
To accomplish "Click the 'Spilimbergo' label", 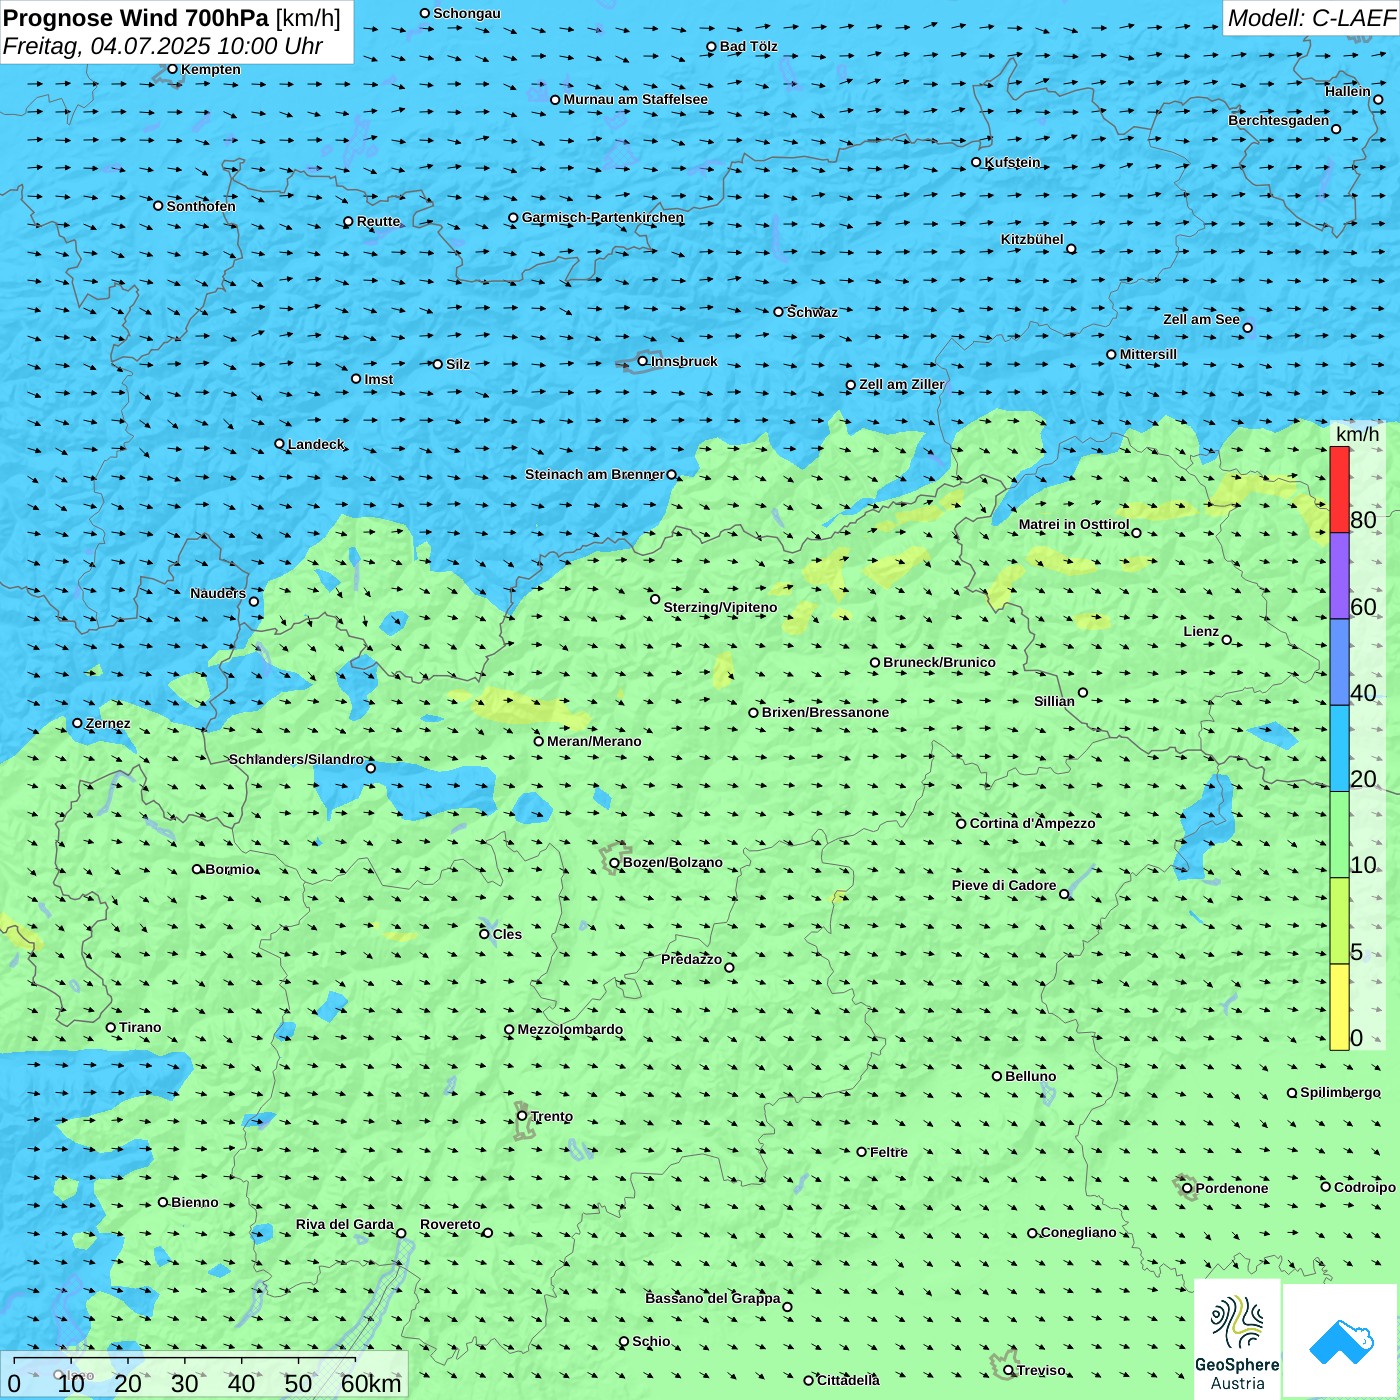I will [x=1340, y=1092].
